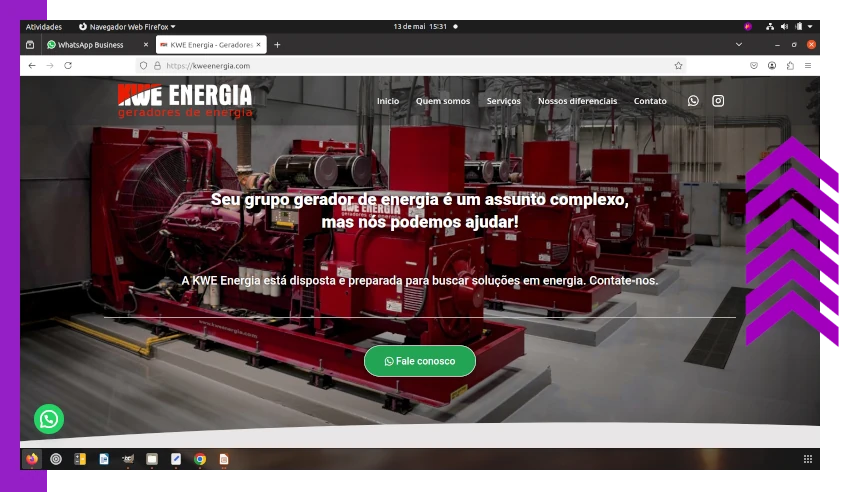Launch Google Chrome from the dock
This screenshot has width=841, height=492.
[200, 459]
